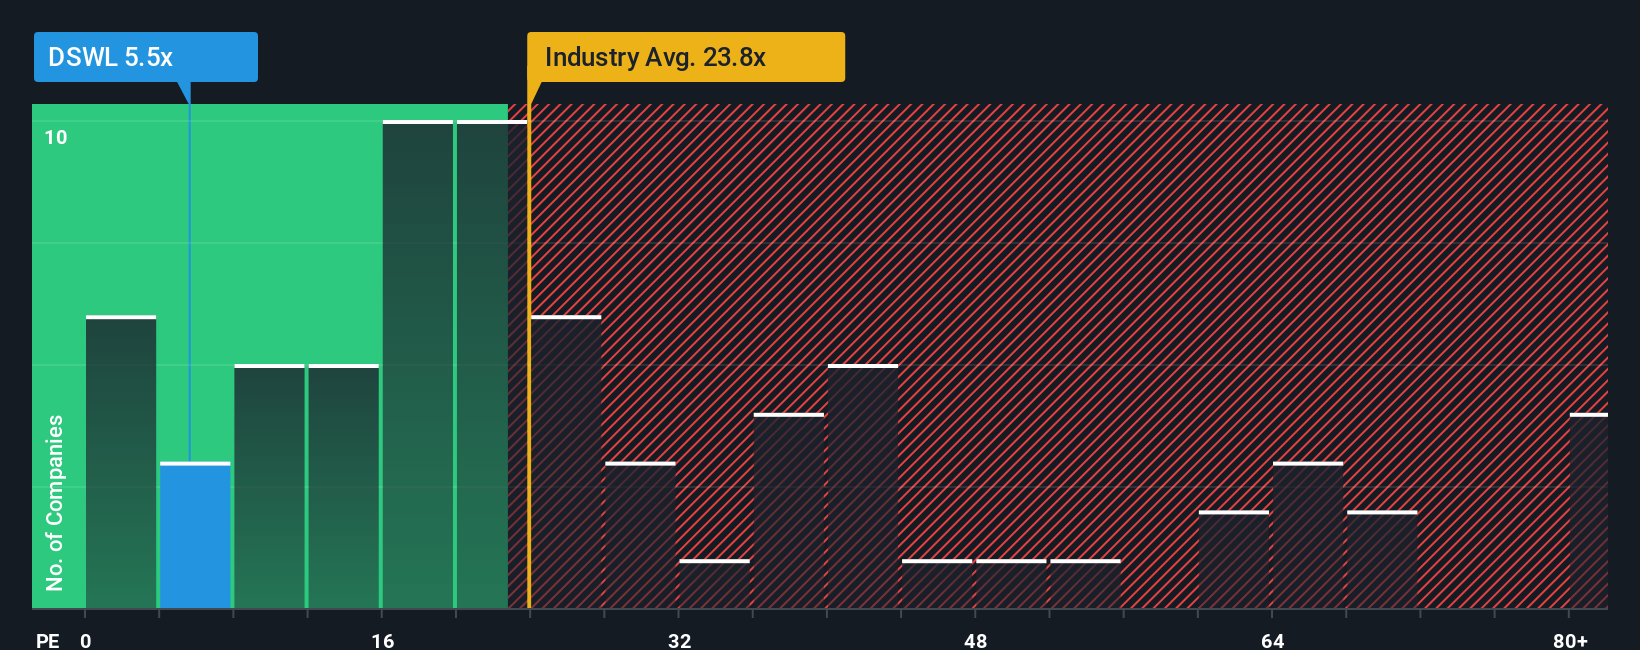Select the bar for PE 64 to 68
This screenshot has height=650, width=1640.
point(1308,535)
